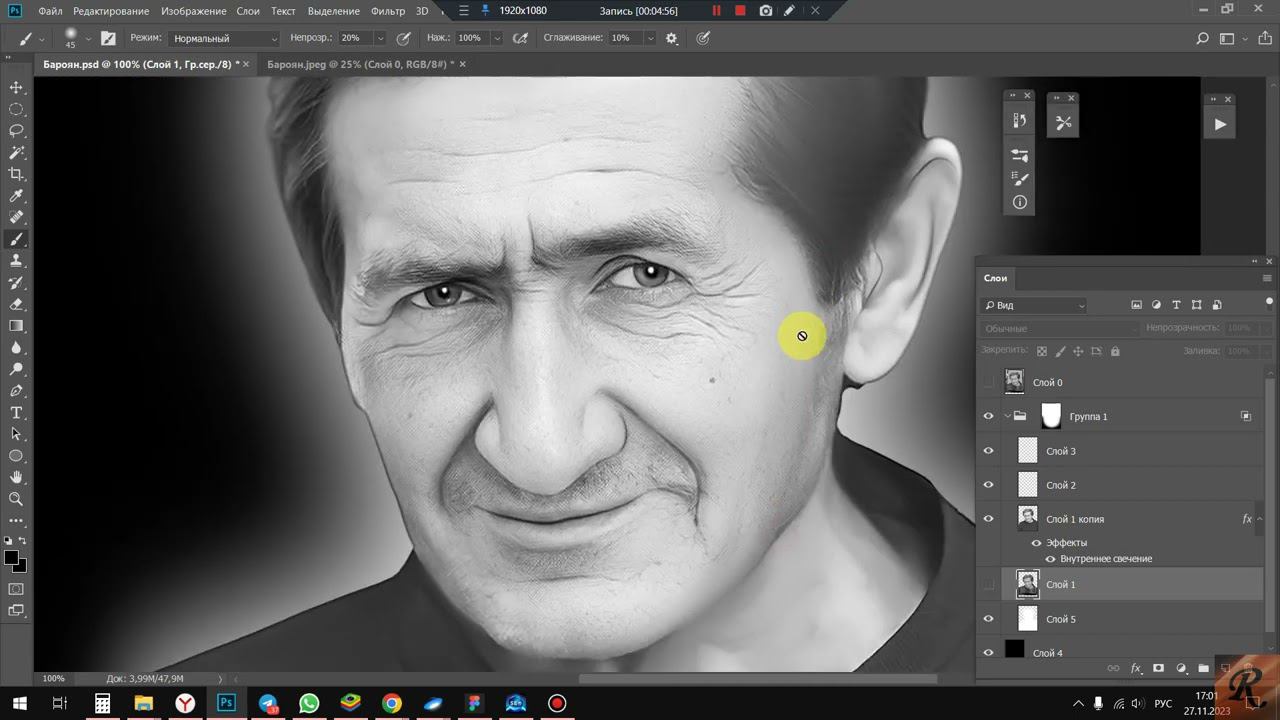The image size is (1280, 720).
Task: Show the Слой 0 layer
Action: (x=989, y=382)
